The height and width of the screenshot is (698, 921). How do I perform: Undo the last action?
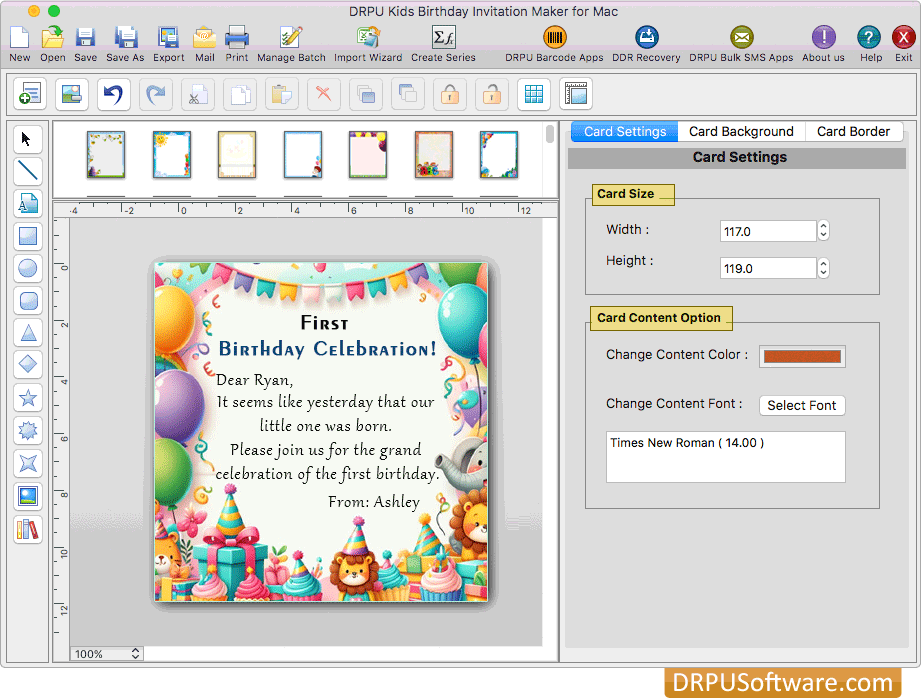[x=113, y=94]
